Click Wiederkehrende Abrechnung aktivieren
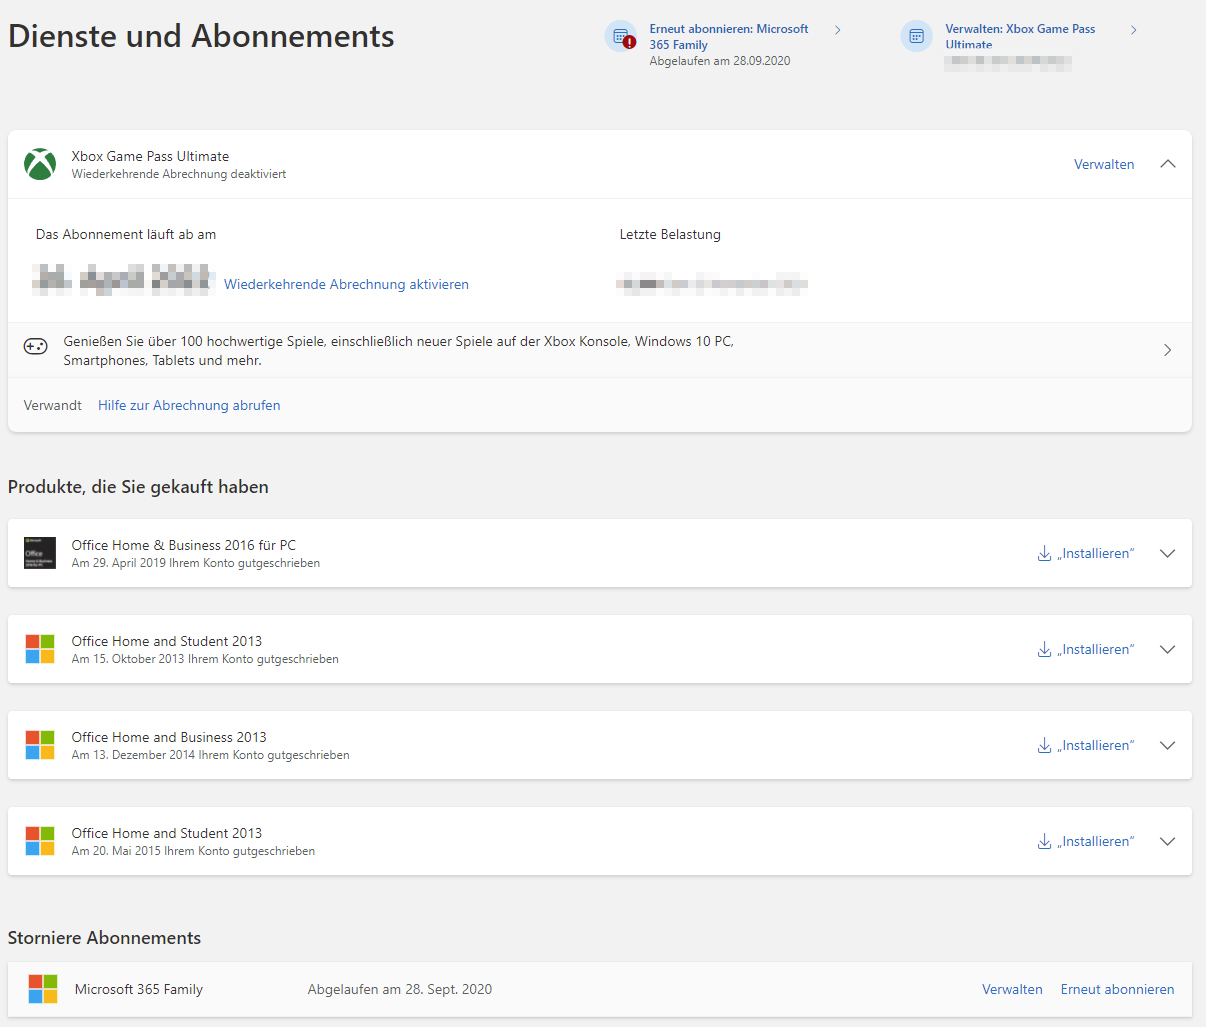Screen dimensions: 1206x1027 (346, 284)
